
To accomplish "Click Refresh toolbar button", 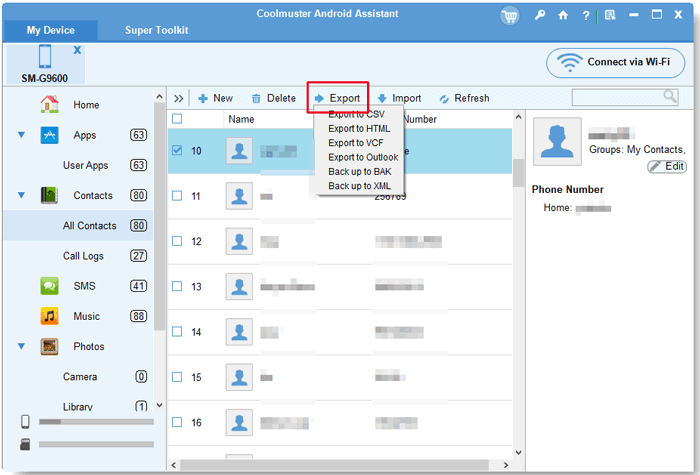I will [464, 98].
